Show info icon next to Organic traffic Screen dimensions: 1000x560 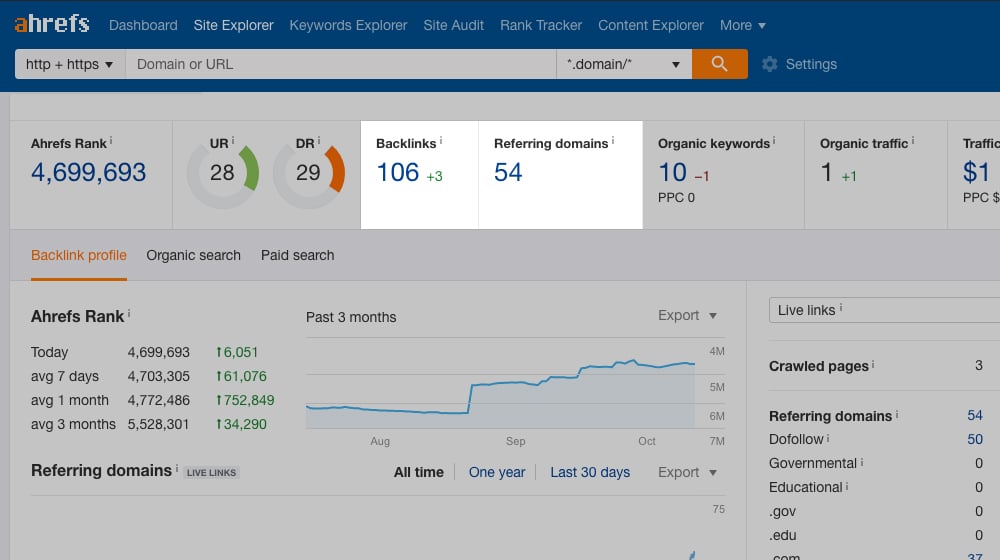(x=913, y=140)
